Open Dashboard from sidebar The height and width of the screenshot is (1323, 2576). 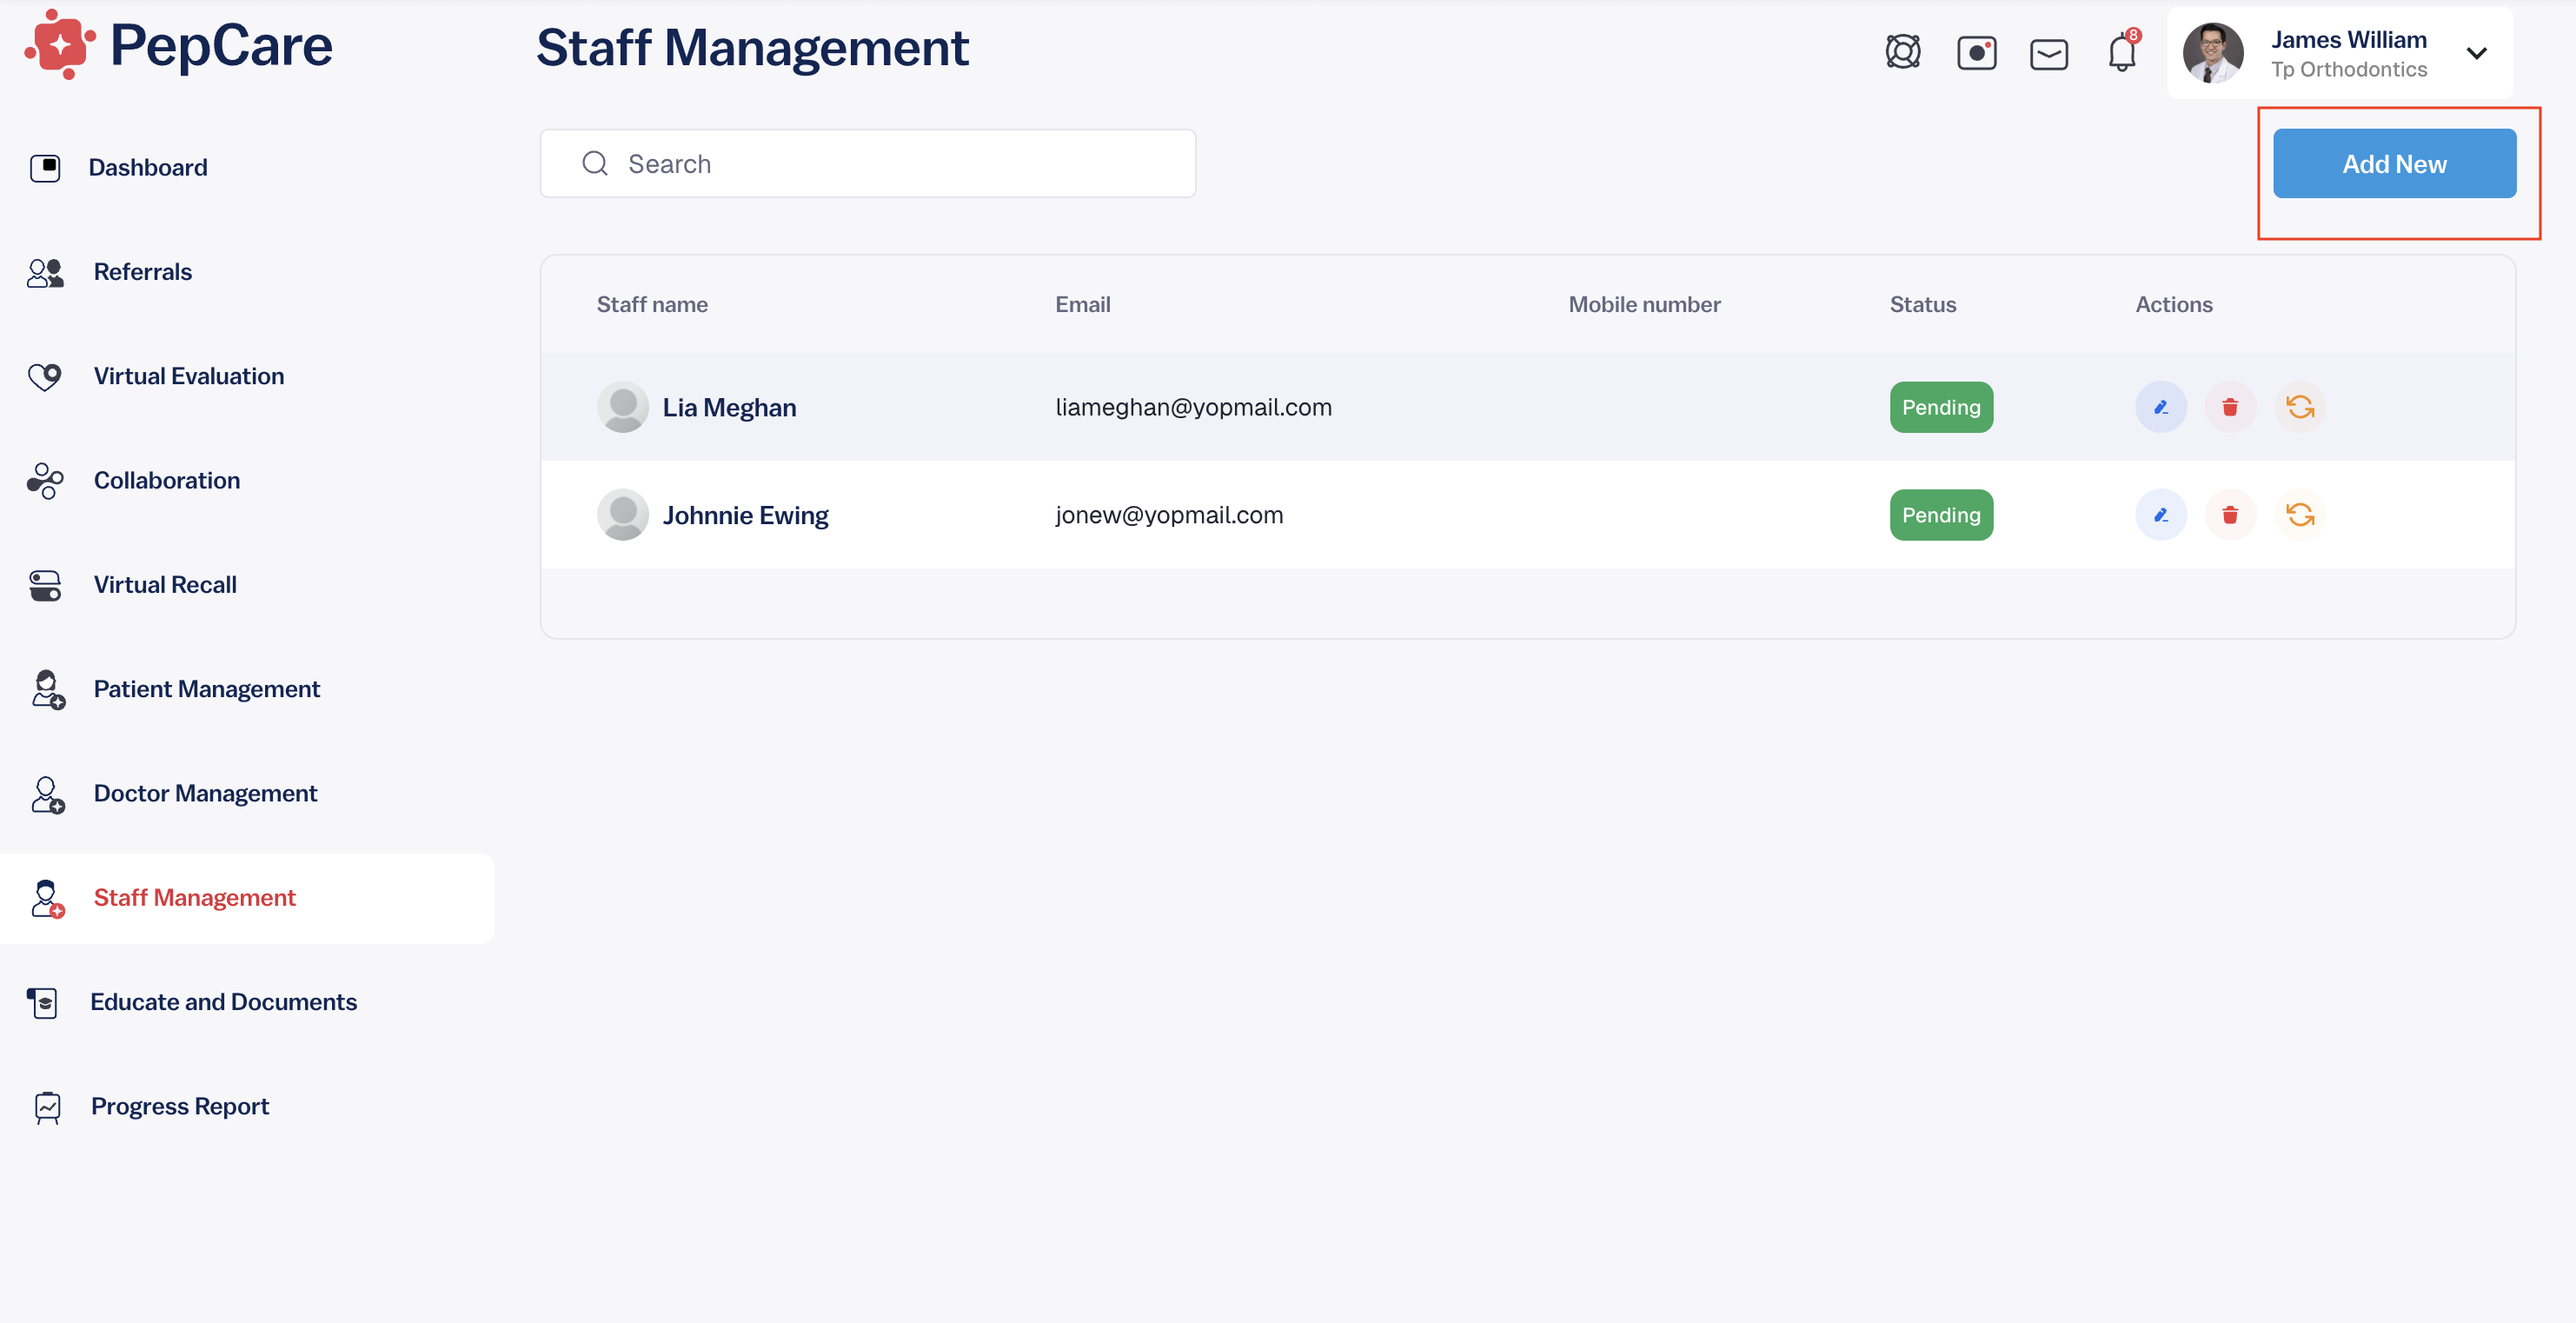pos(148,167)
